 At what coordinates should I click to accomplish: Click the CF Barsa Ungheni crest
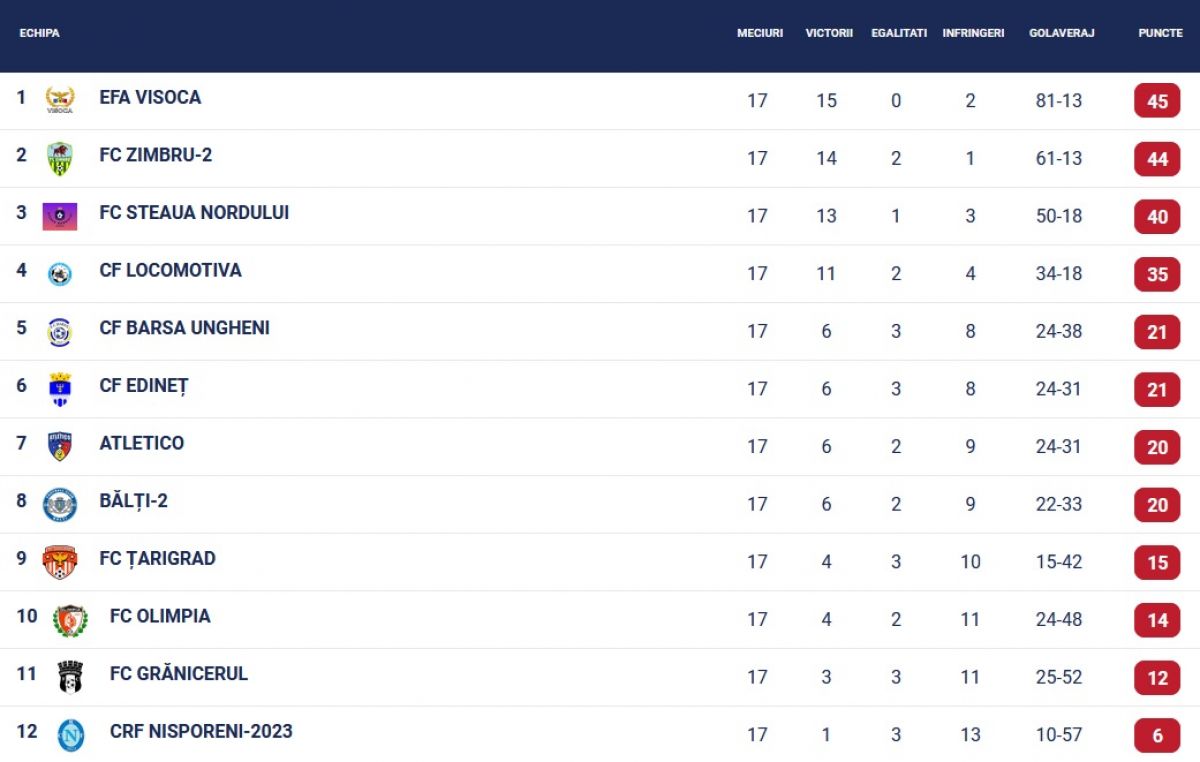pyautogui.click(x=60, y=332)
